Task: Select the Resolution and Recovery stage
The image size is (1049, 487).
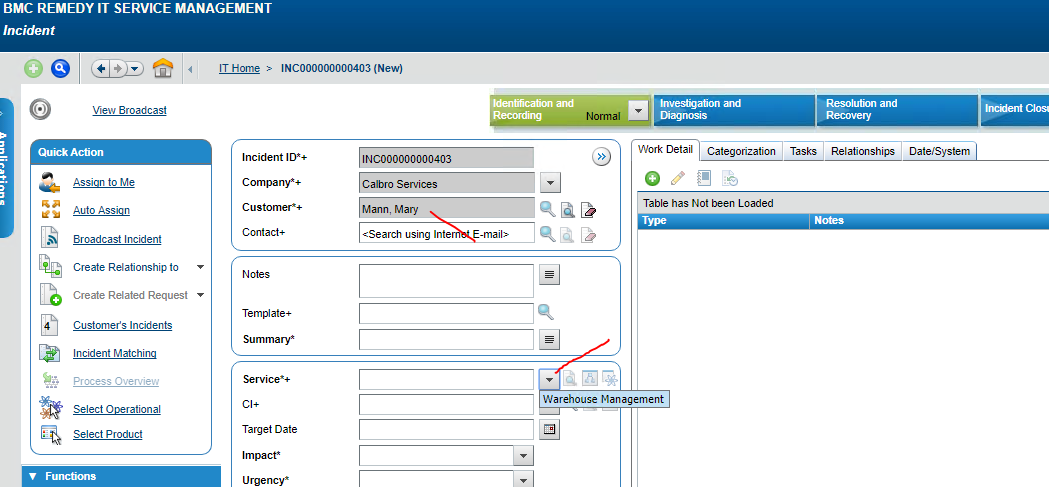Action: pyautogui.click(x=896, y=110)
